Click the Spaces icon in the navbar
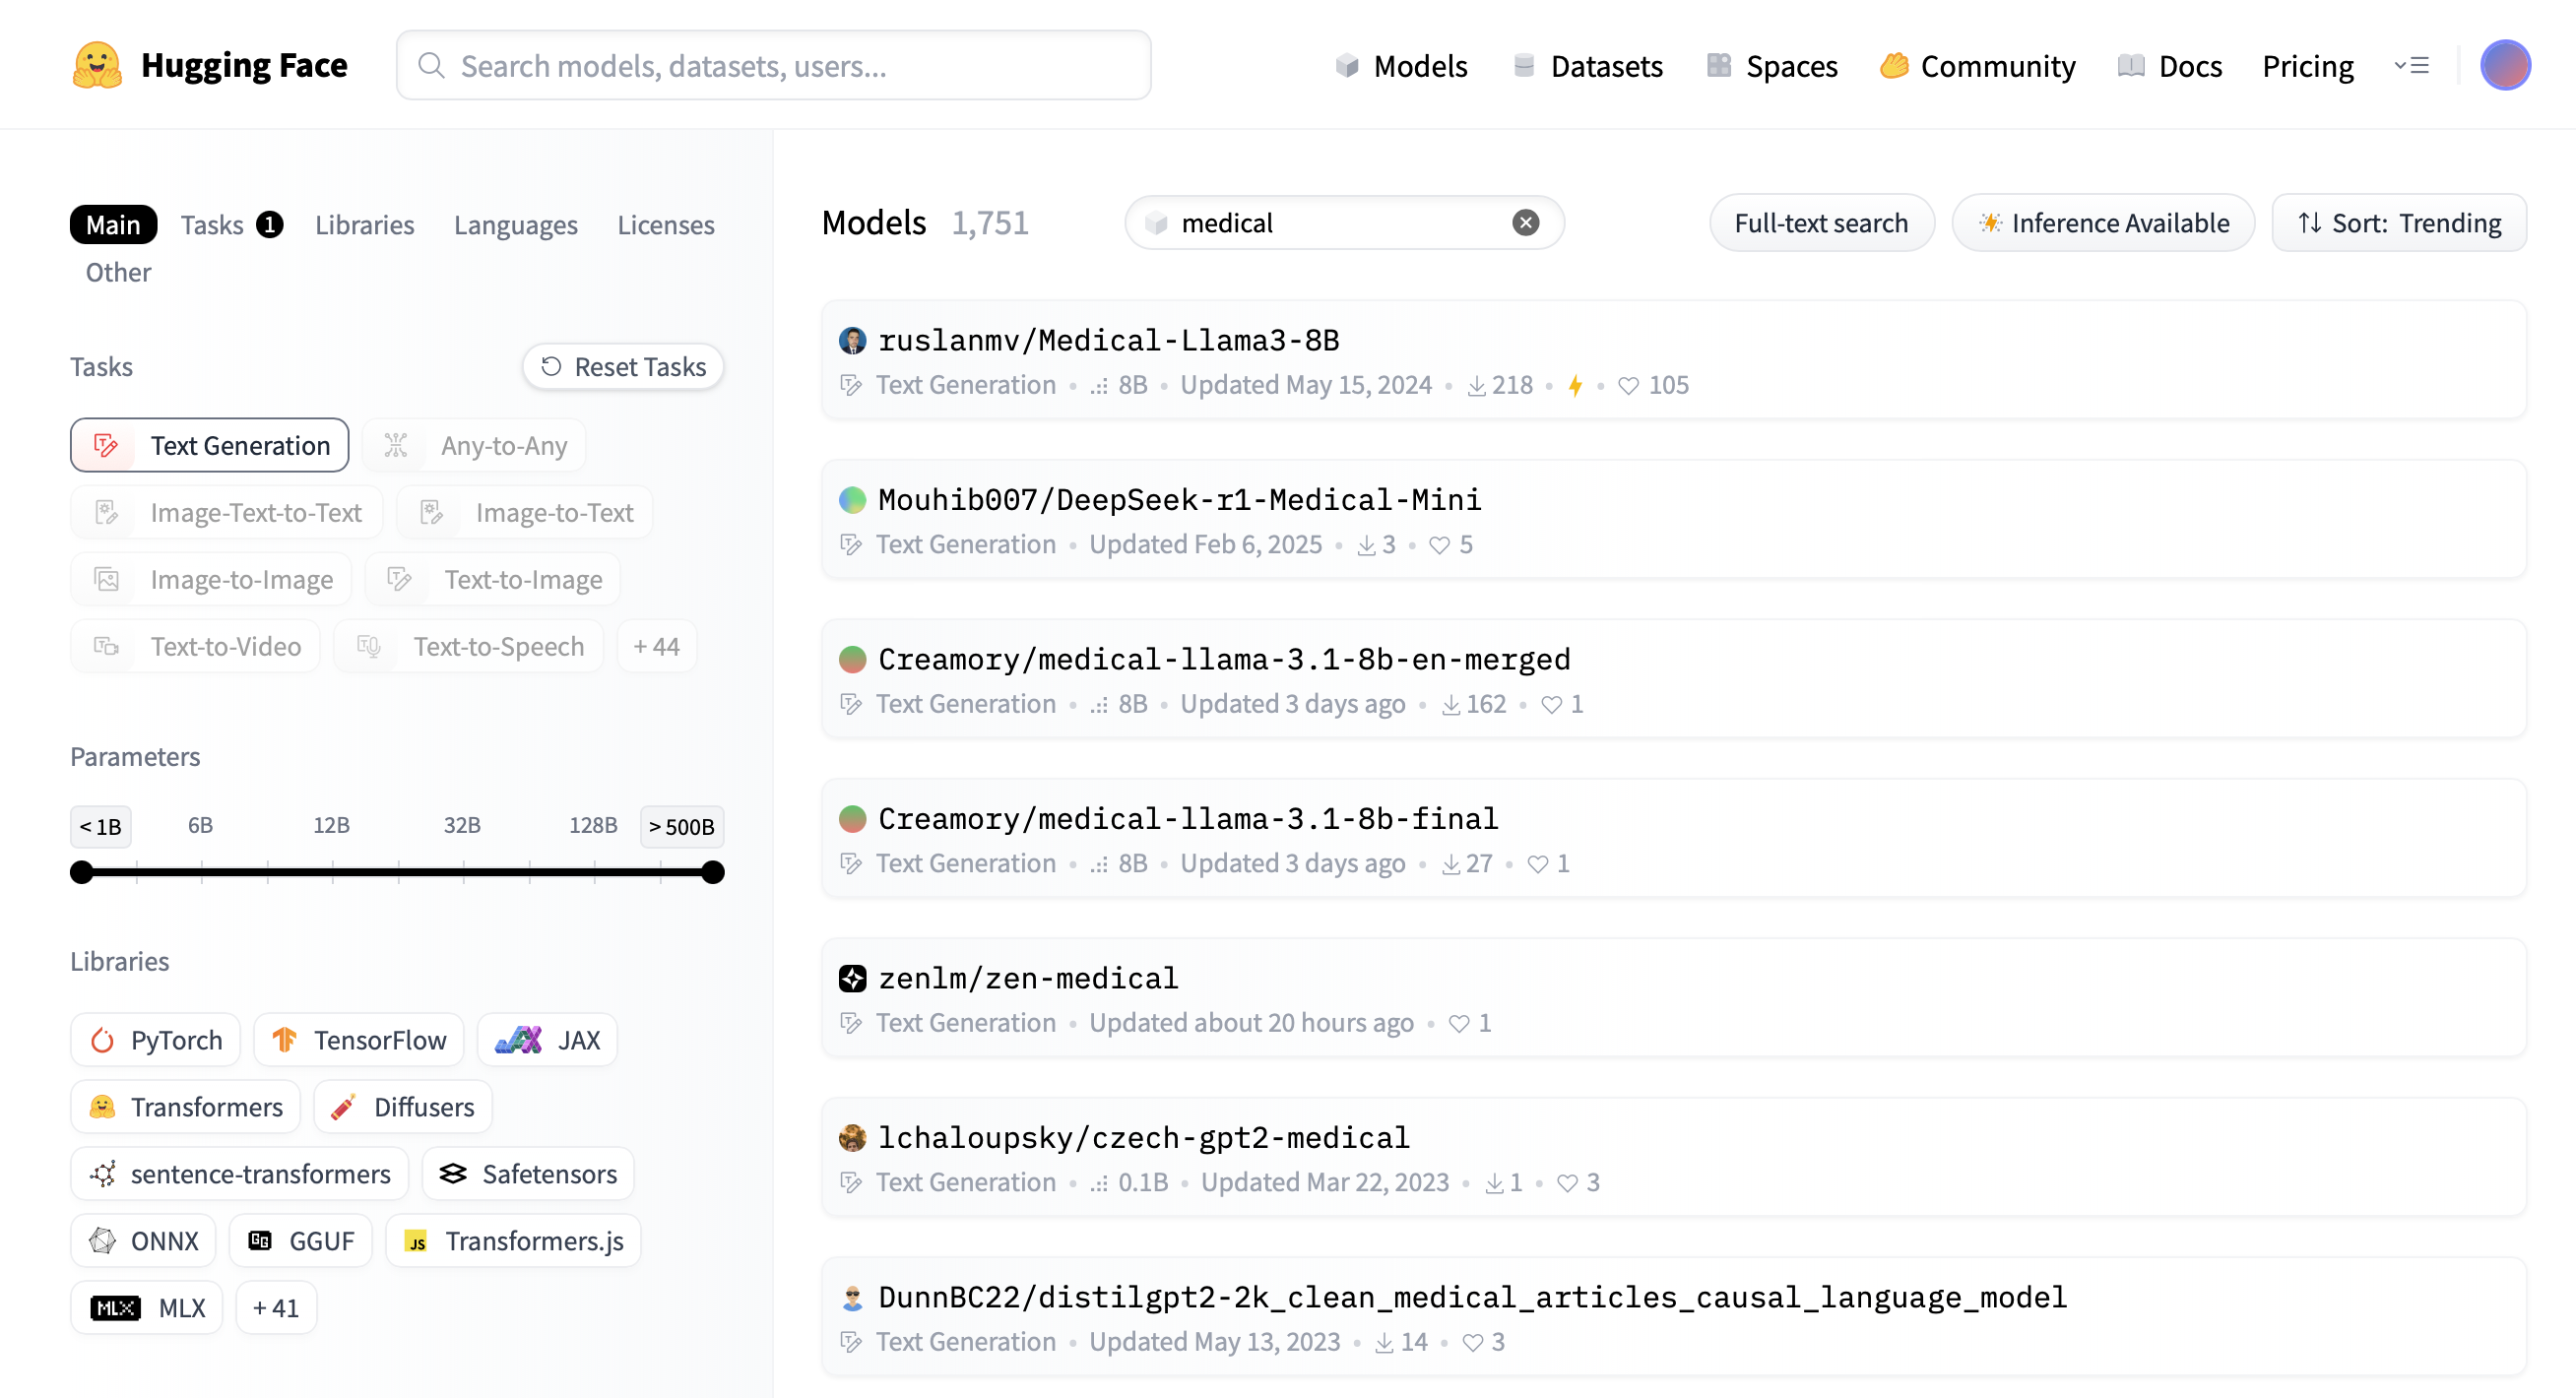The height and width of the screenshot is (1398, 2576). click(x=1719, y=66)
